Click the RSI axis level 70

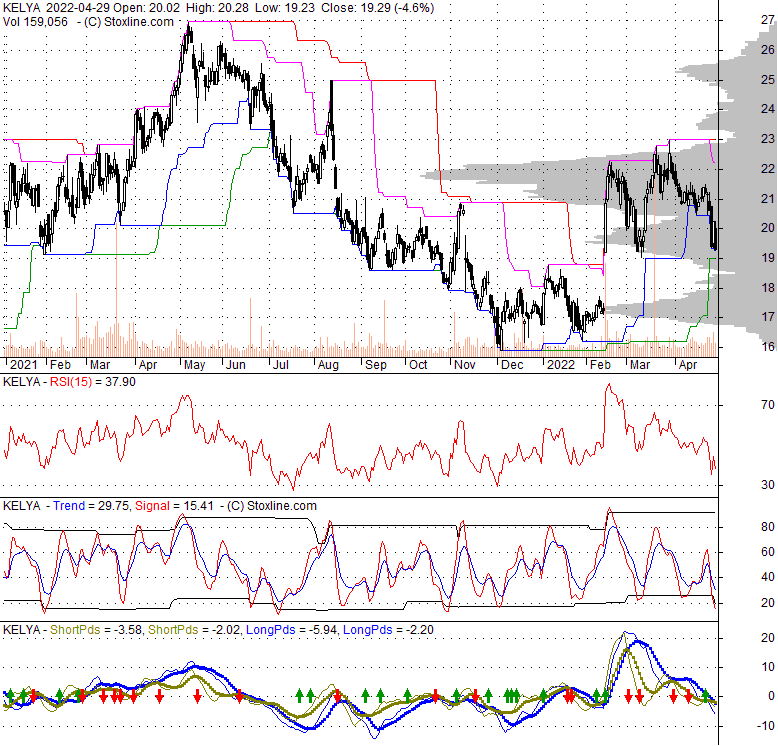tap(768, 405)
